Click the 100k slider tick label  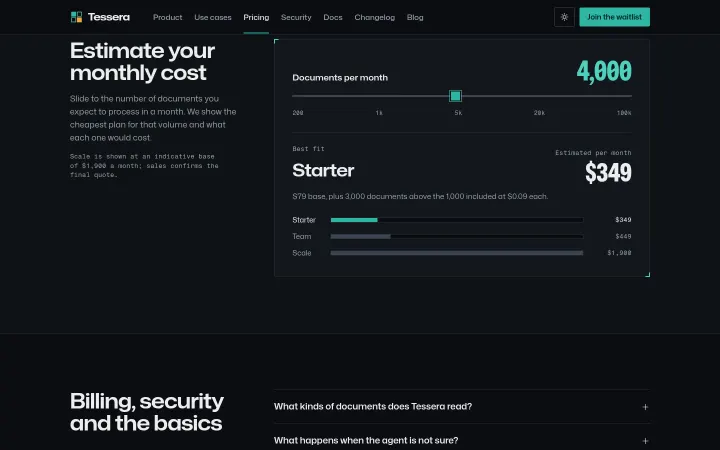point(624,112)
